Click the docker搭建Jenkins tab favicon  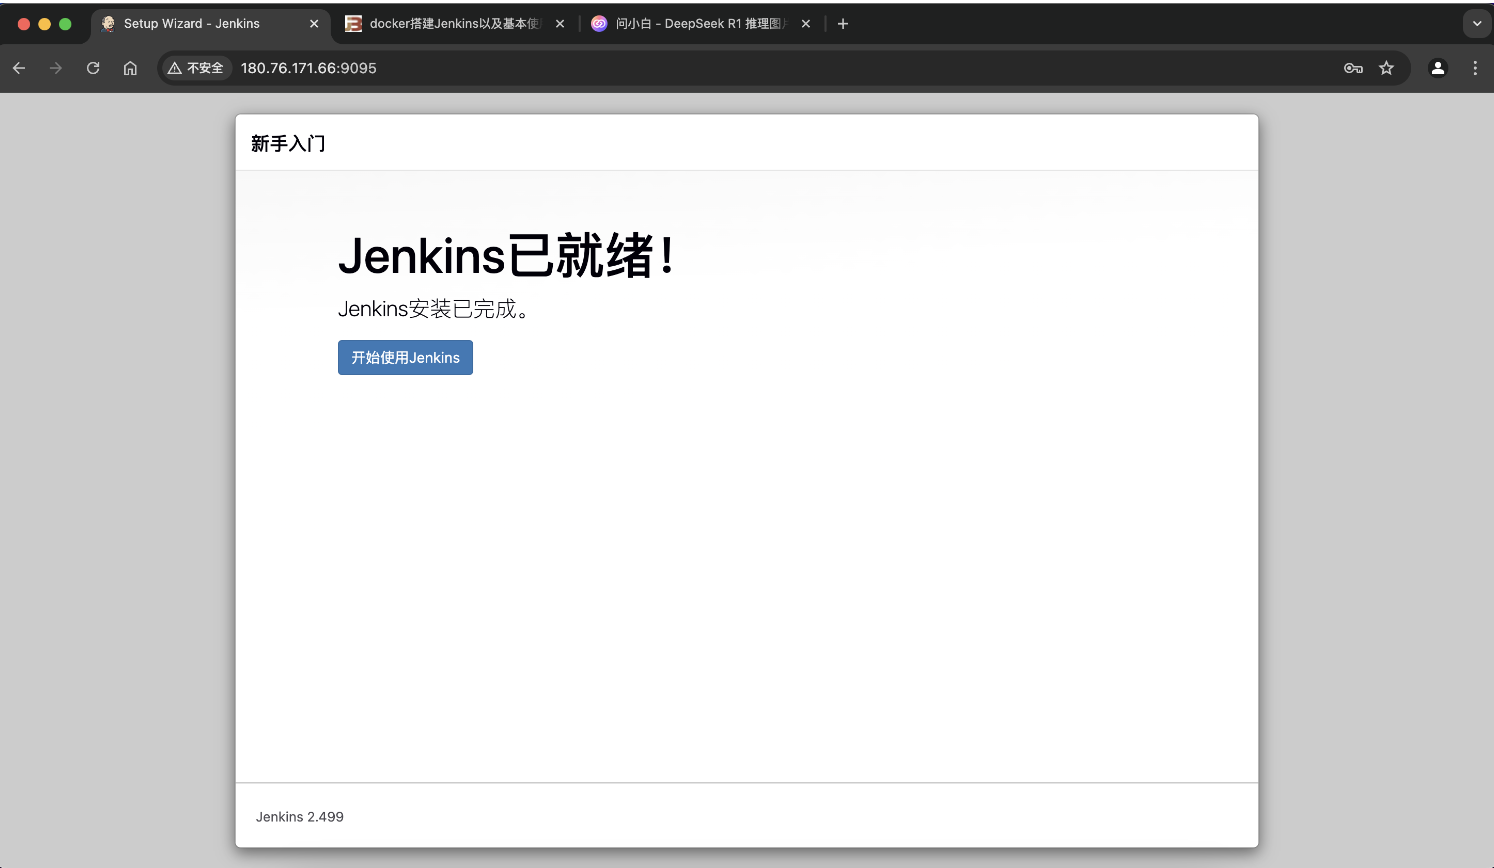353,24
